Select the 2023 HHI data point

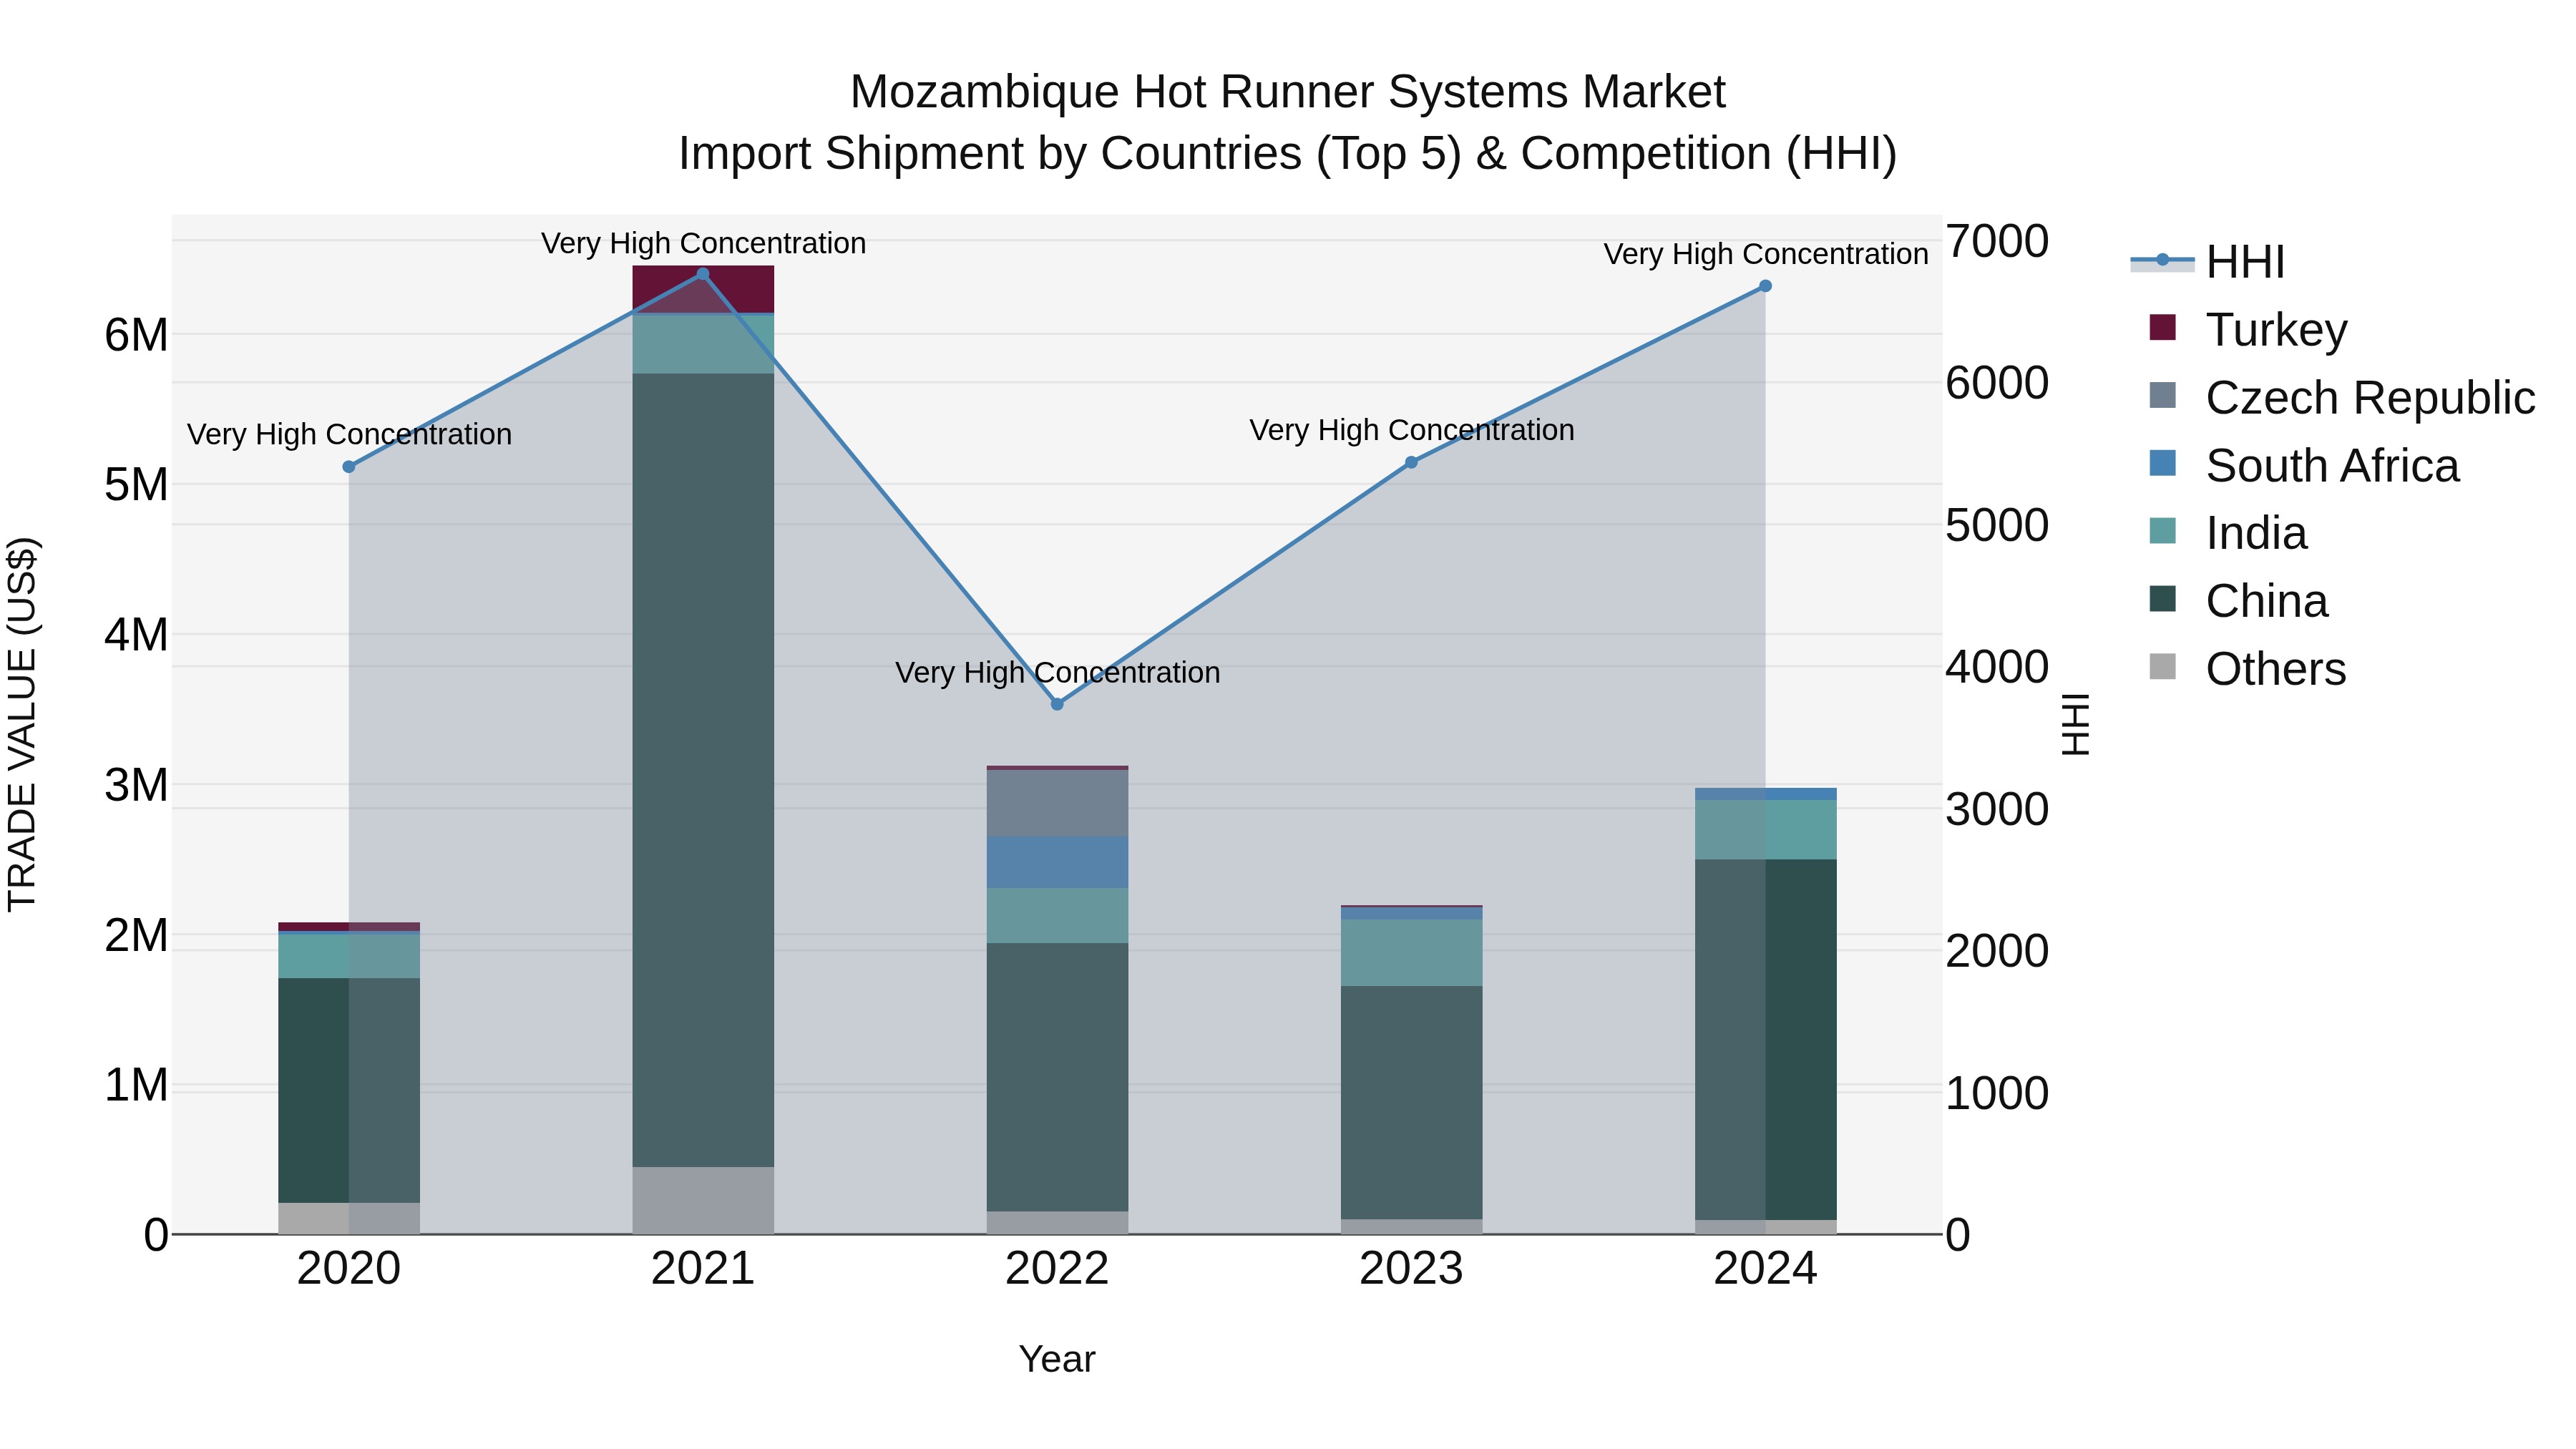point(1411,463)
